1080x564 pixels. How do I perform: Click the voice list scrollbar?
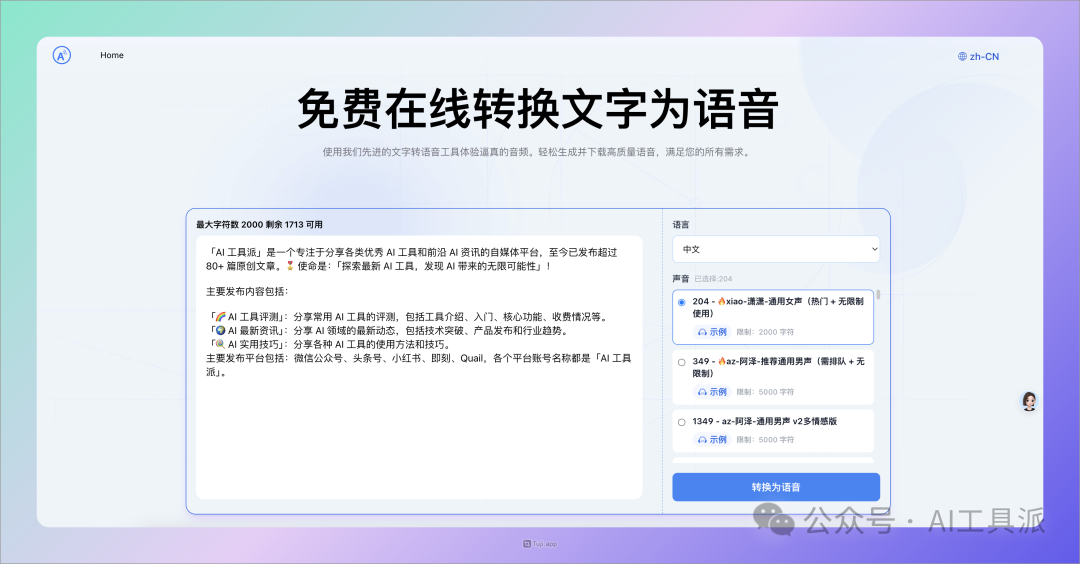(878, 294)
